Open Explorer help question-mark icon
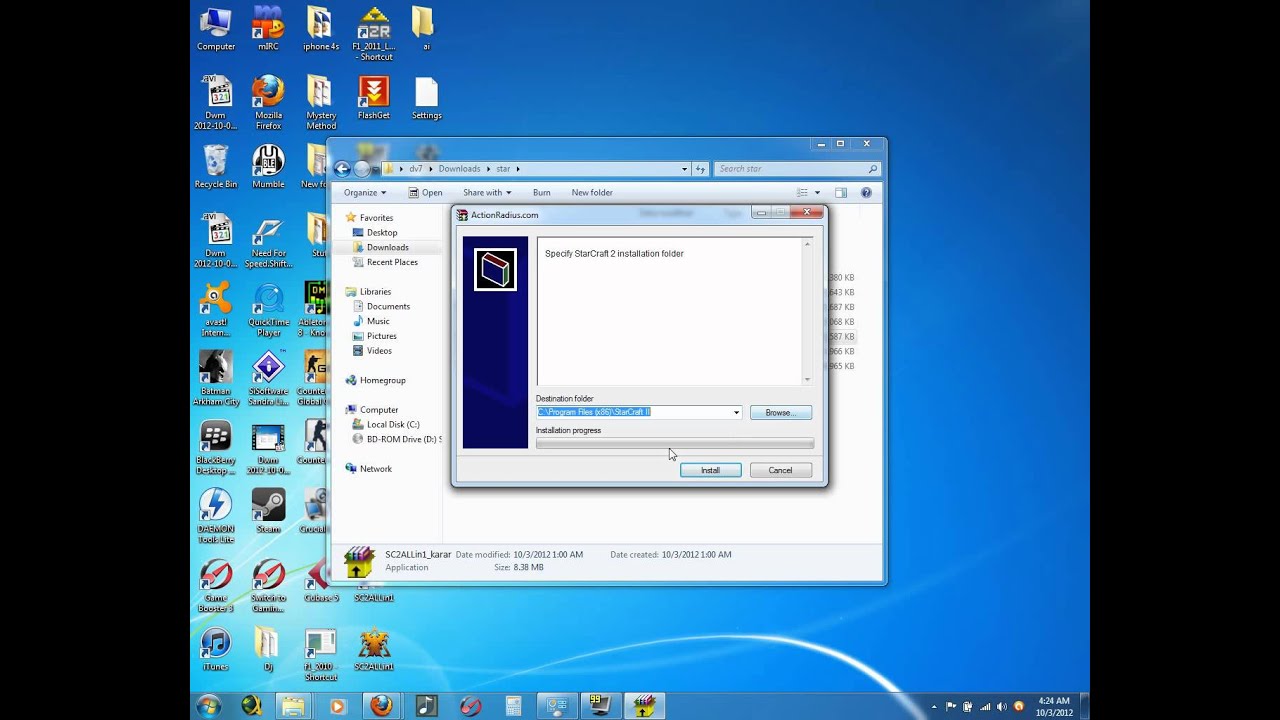This screenshot has width=1280, height=720. pos(866,192)
